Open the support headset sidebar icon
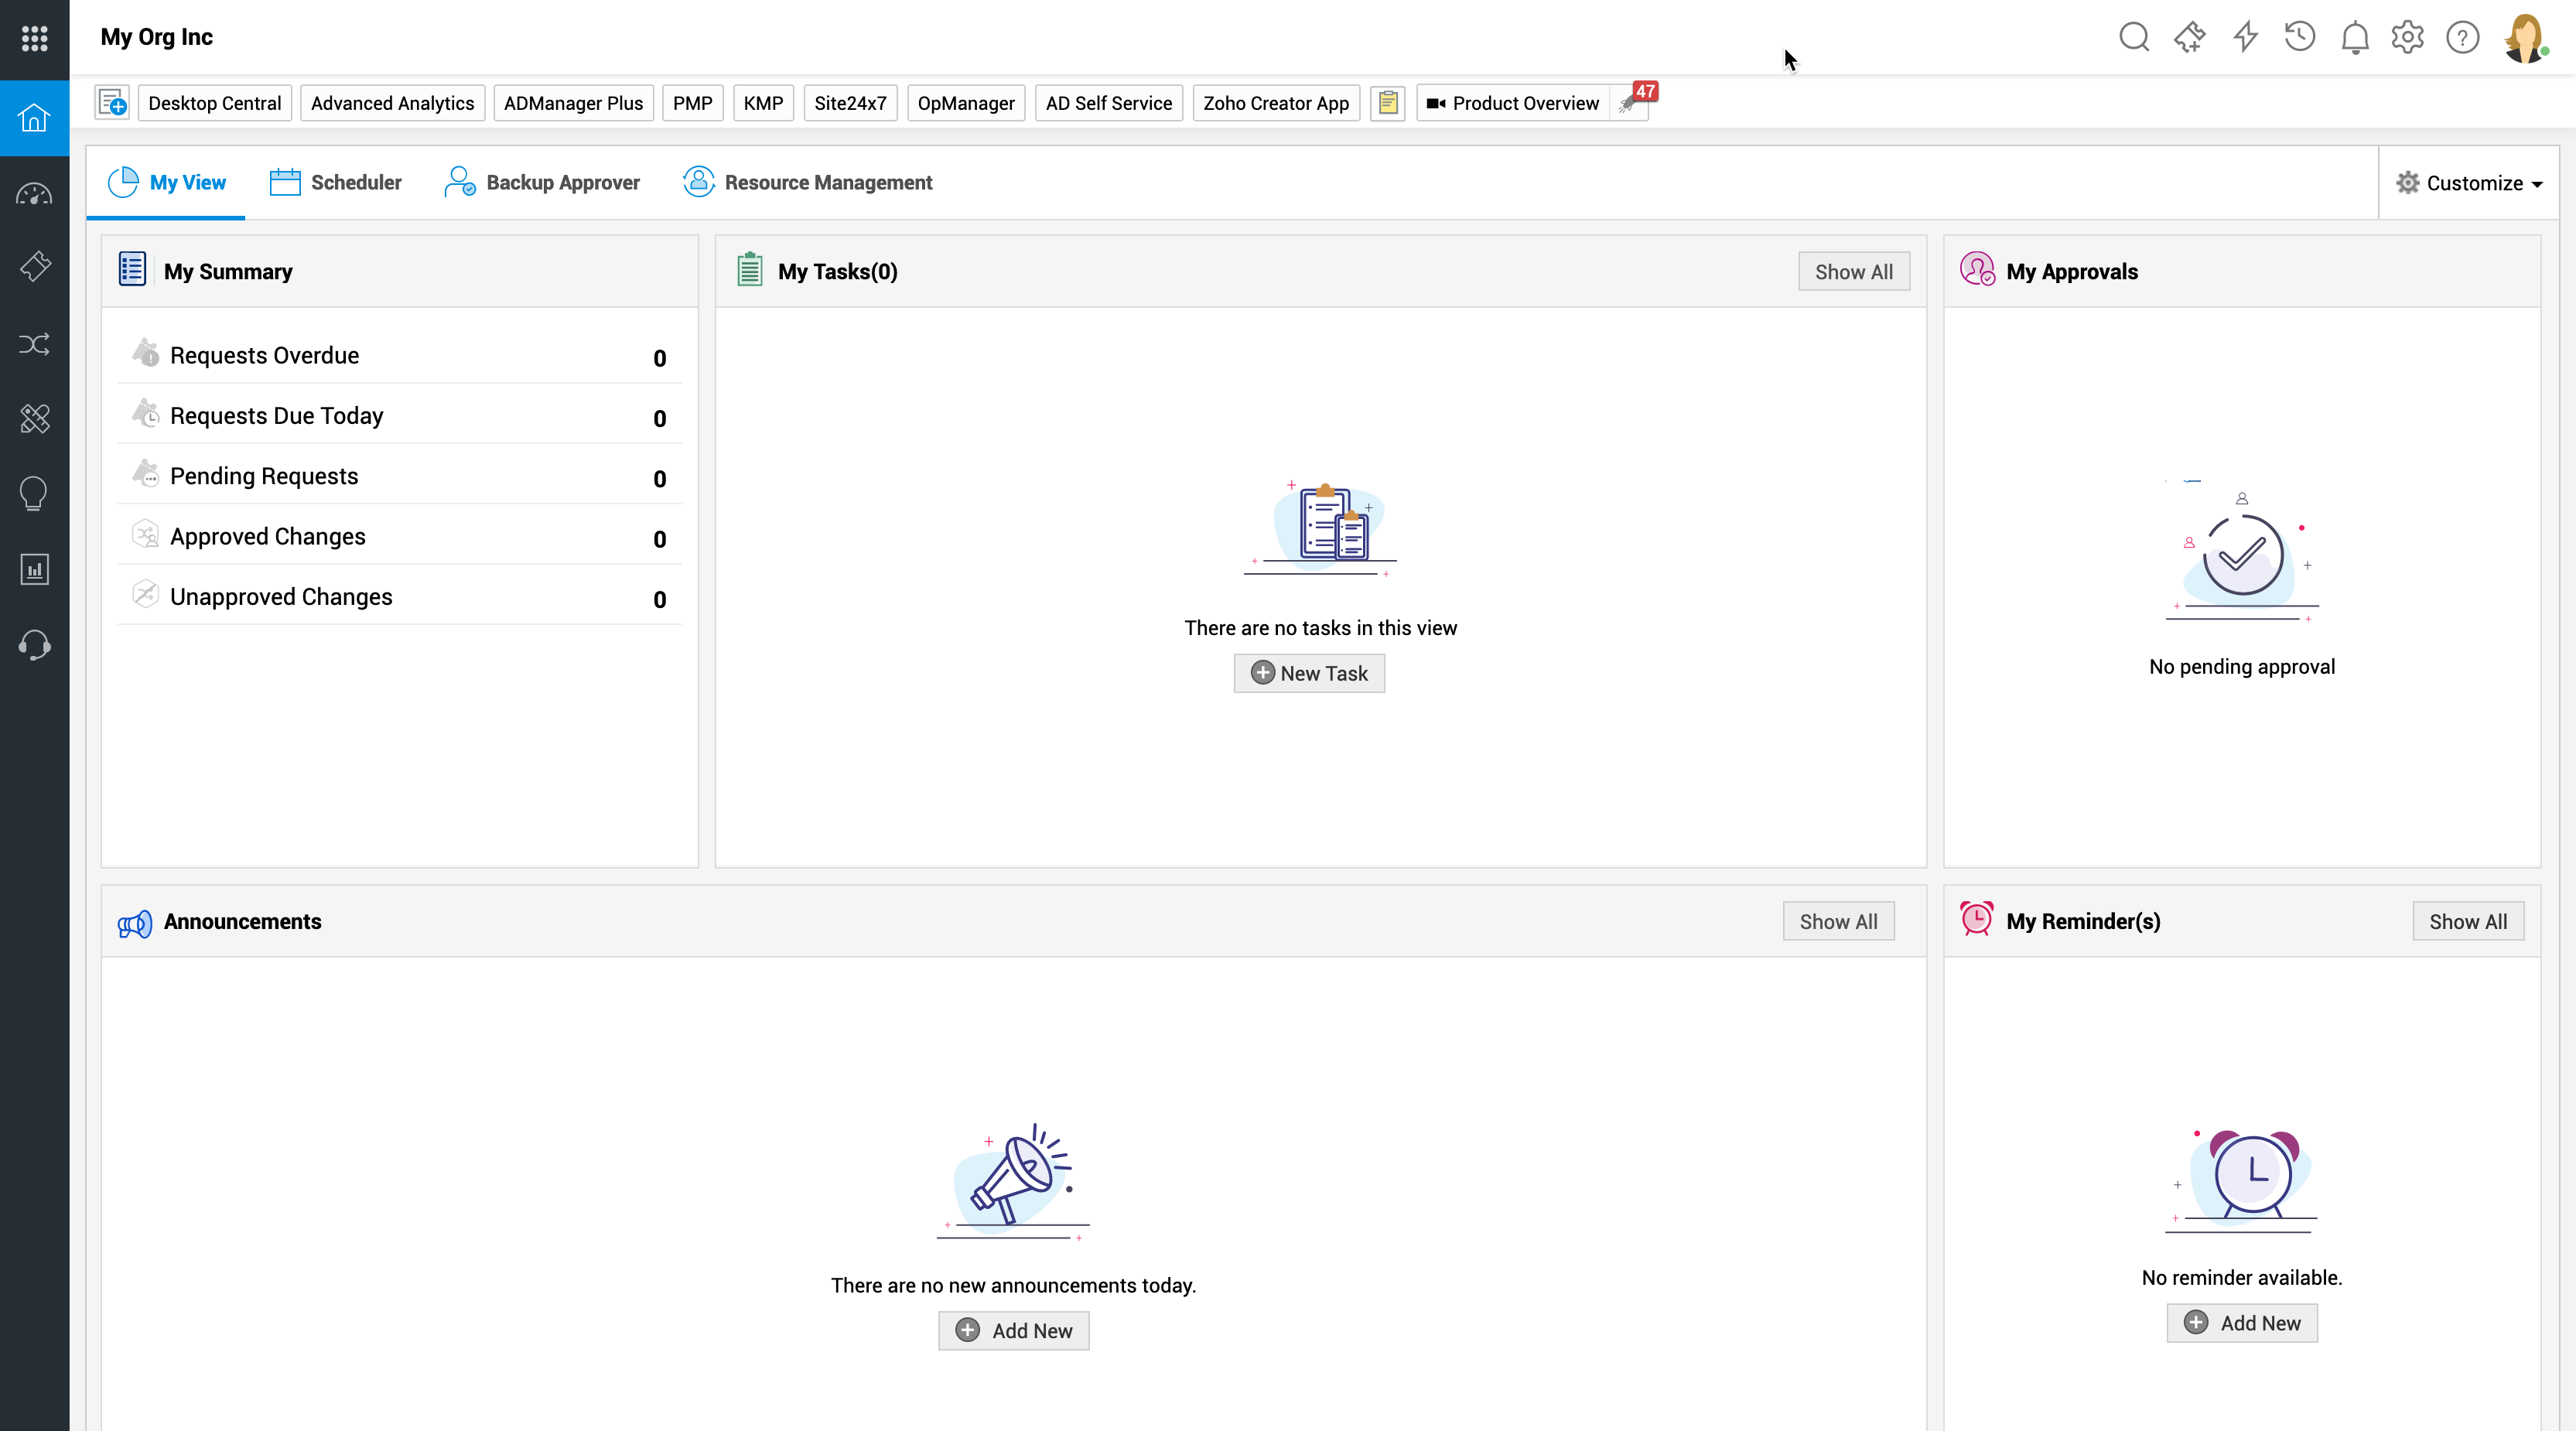Screen dimensions: 2576x1431 (x=34, y=645)
